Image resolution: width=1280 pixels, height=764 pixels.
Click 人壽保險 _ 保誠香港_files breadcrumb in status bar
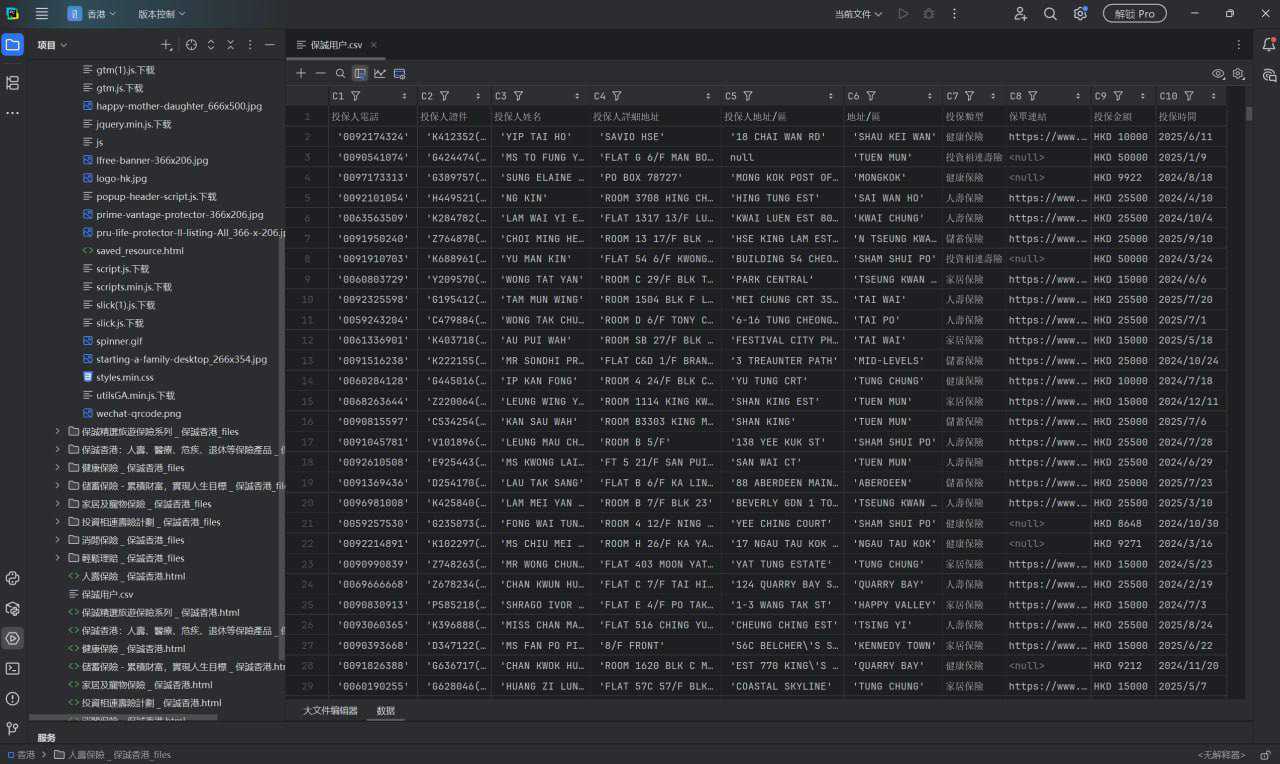click(112, 755)
